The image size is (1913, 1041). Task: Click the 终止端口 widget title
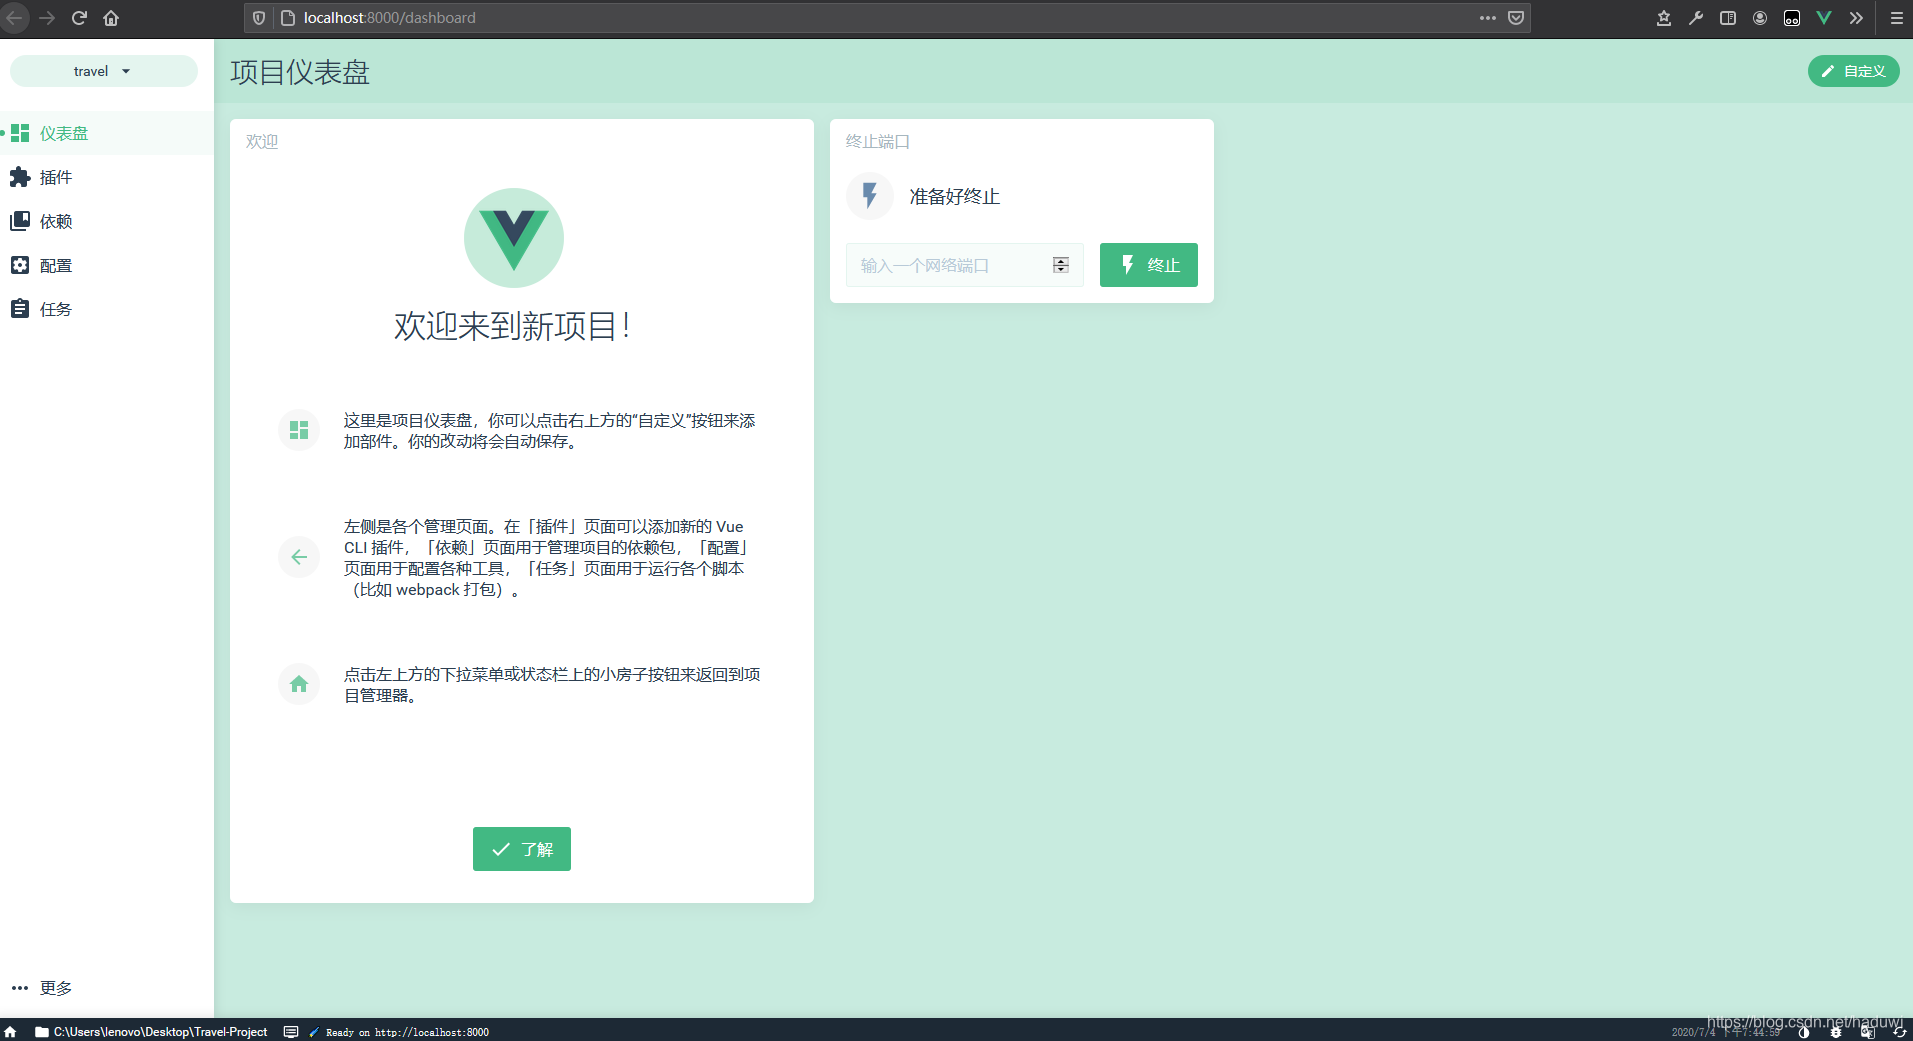pyautogui.click(x=878, y=142)
